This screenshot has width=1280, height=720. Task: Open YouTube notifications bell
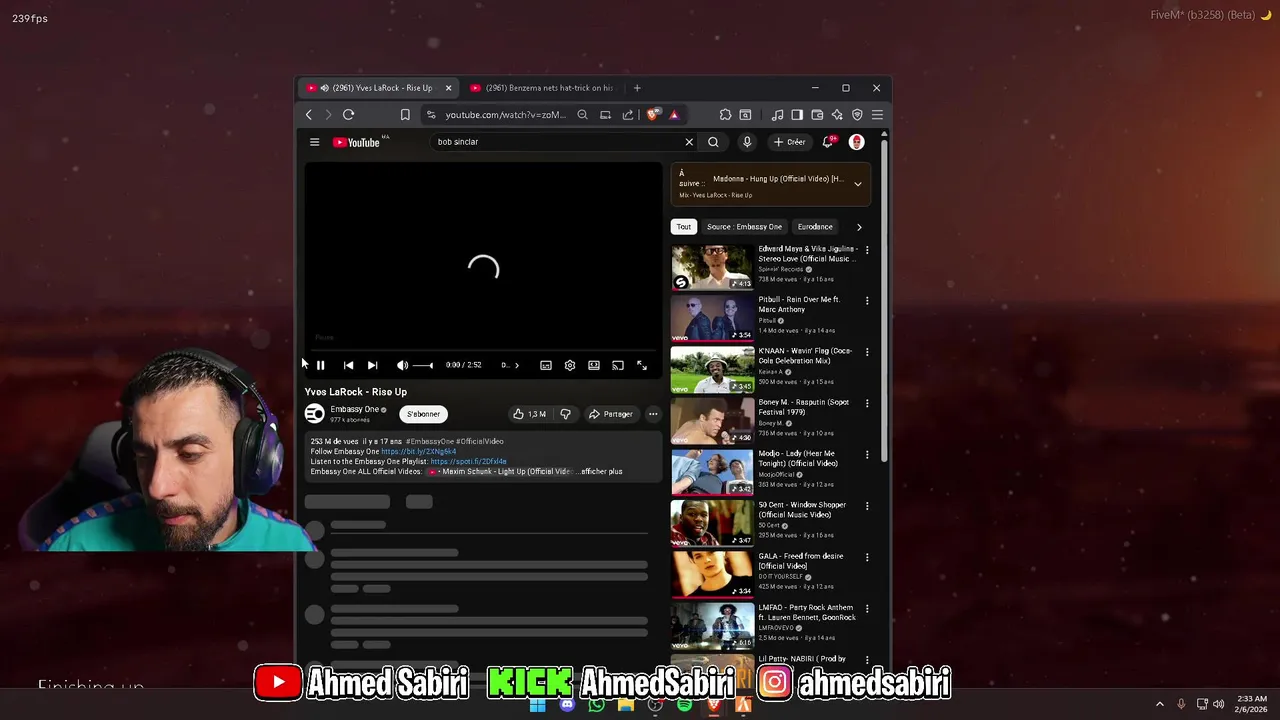tap(827, 142)
